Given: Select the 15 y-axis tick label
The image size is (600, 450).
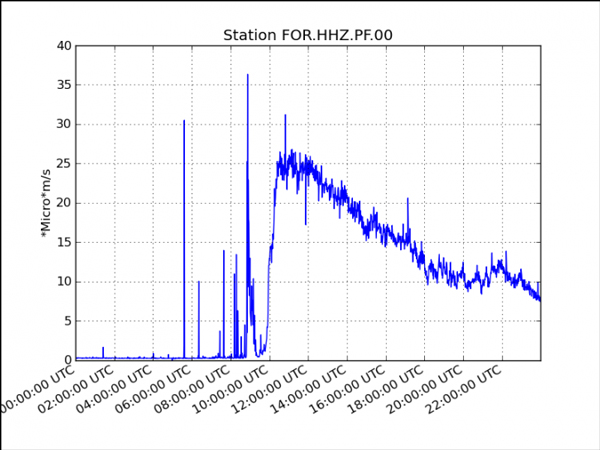Looking at the screenshot, I should click(x=63, y=242).
